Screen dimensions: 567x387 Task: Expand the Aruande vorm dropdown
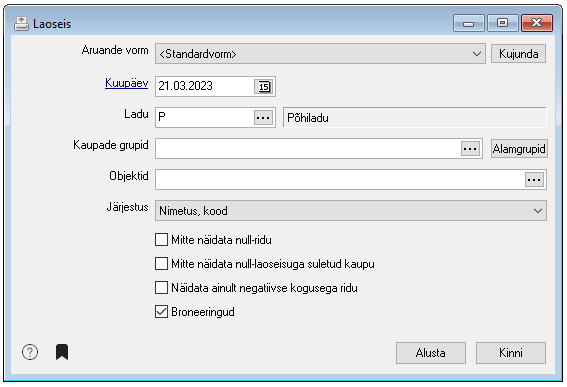[320, 54]
